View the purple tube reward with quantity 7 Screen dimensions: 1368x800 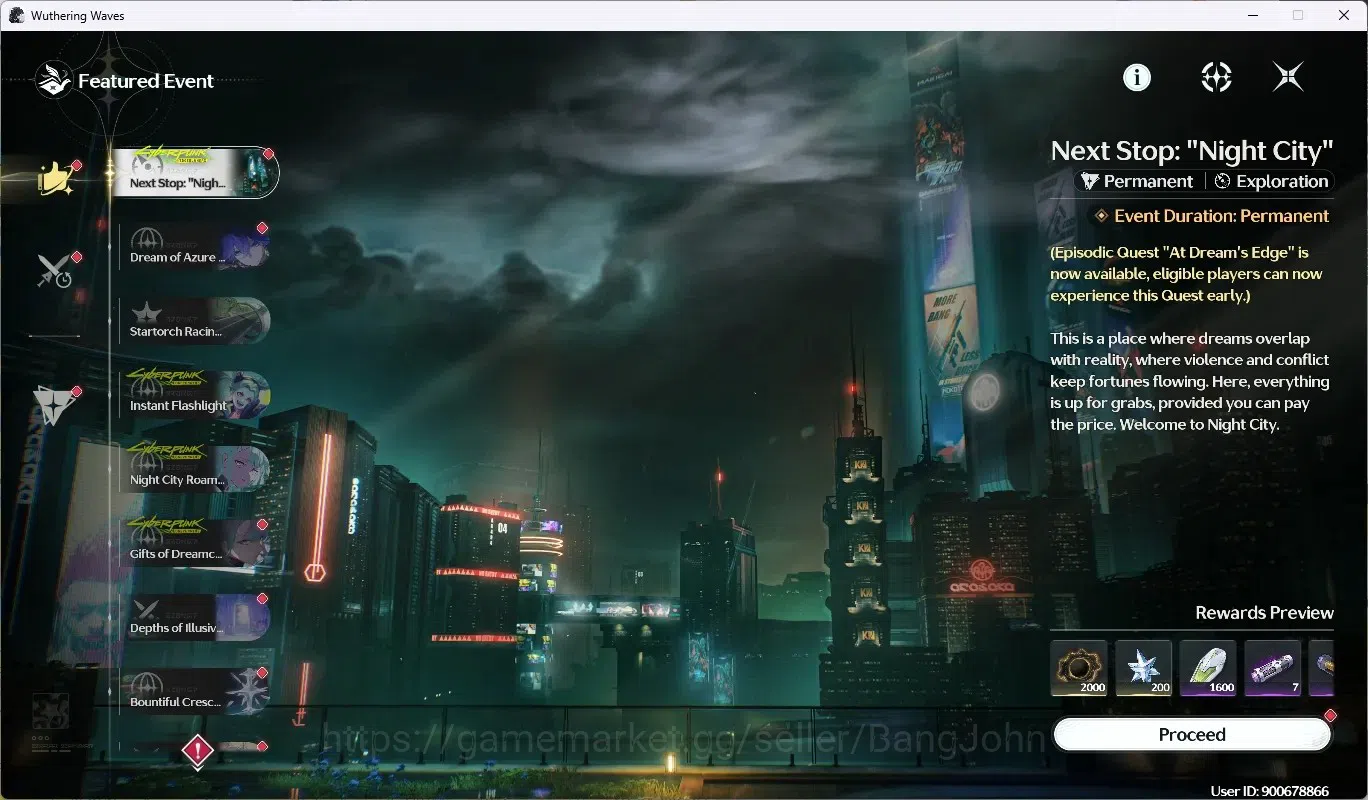[x=1273, y=668]
